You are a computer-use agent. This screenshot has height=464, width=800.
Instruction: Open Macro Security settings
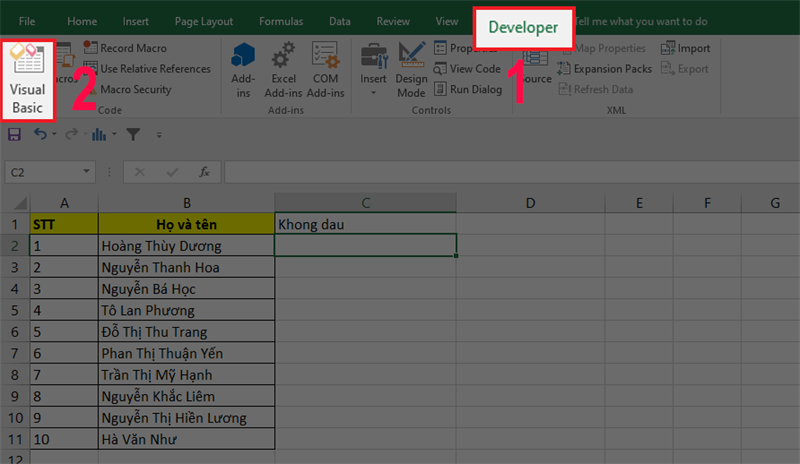point(128,89)
